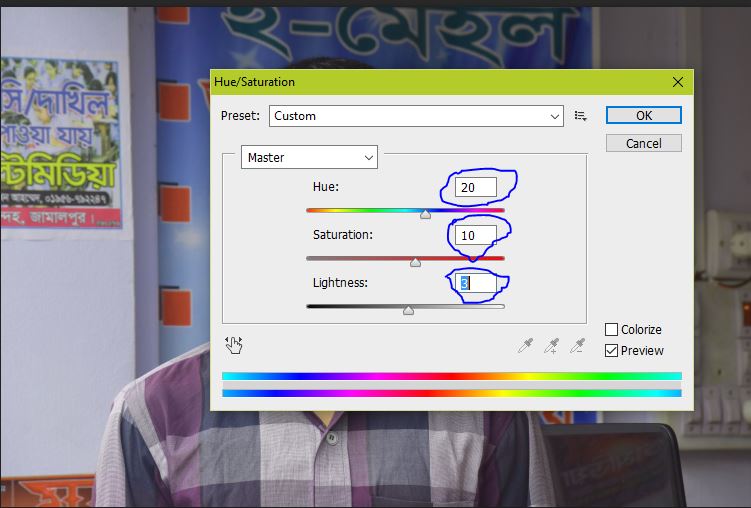Click the Hue: label
The width and height of the screenshot is (751, 508).
point(326,187)
